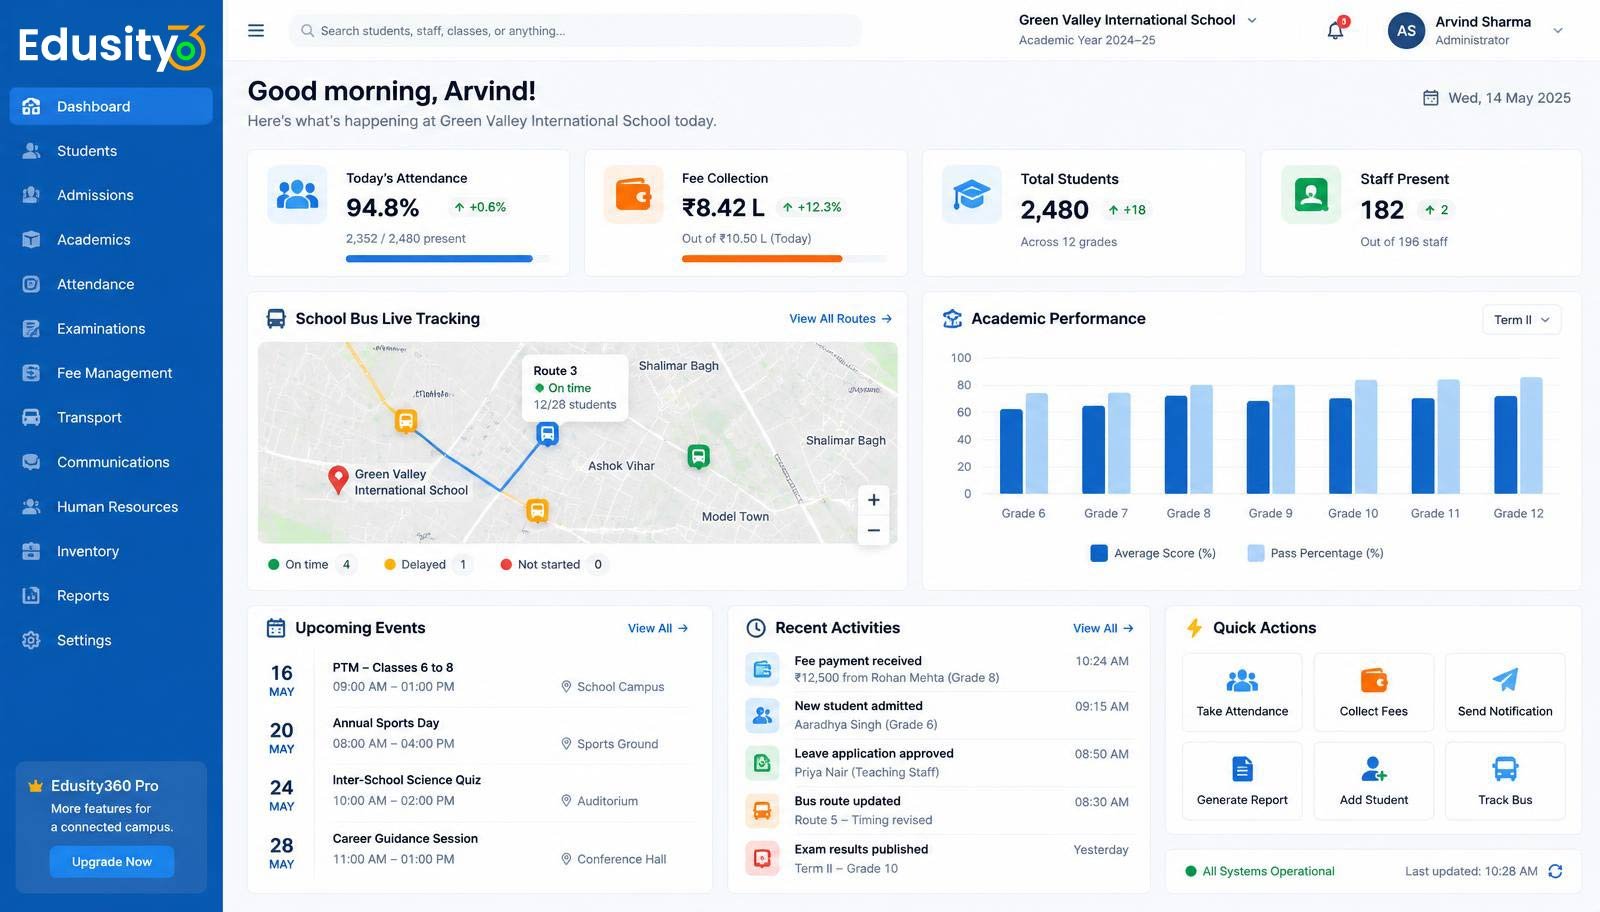This screenshot has width=1600, height=912.
Task: Click the Green Valley school location pin
Action: 338,479
